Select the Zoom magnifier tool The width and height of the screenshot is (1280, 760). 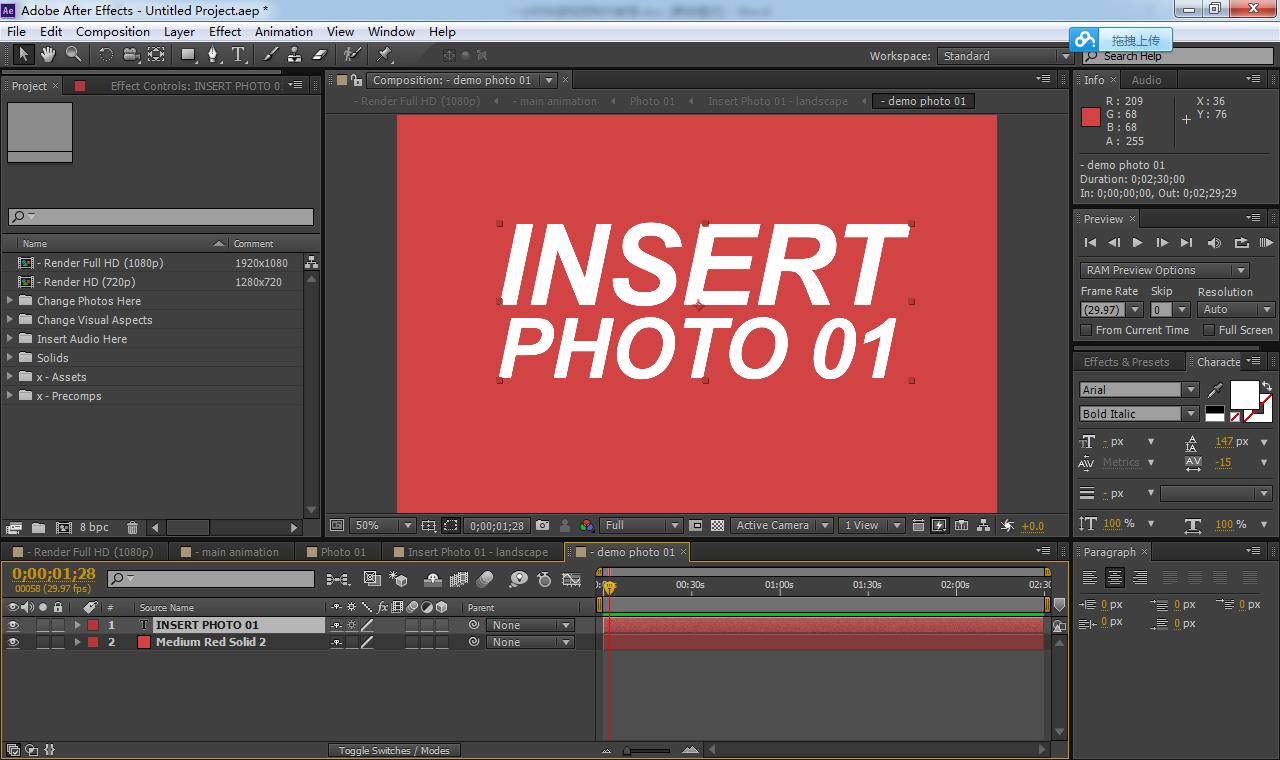click(x=73, y=55)
